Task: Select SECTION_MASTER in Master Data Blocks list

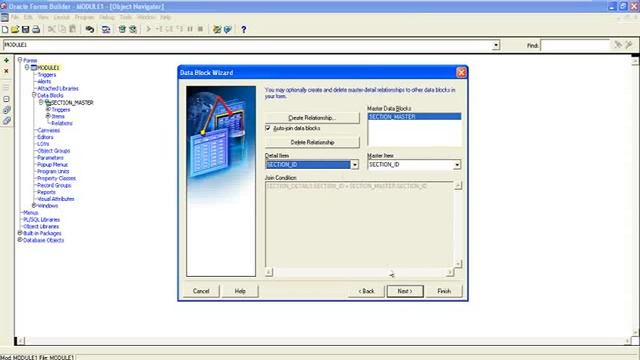Action: coord(414,117)
